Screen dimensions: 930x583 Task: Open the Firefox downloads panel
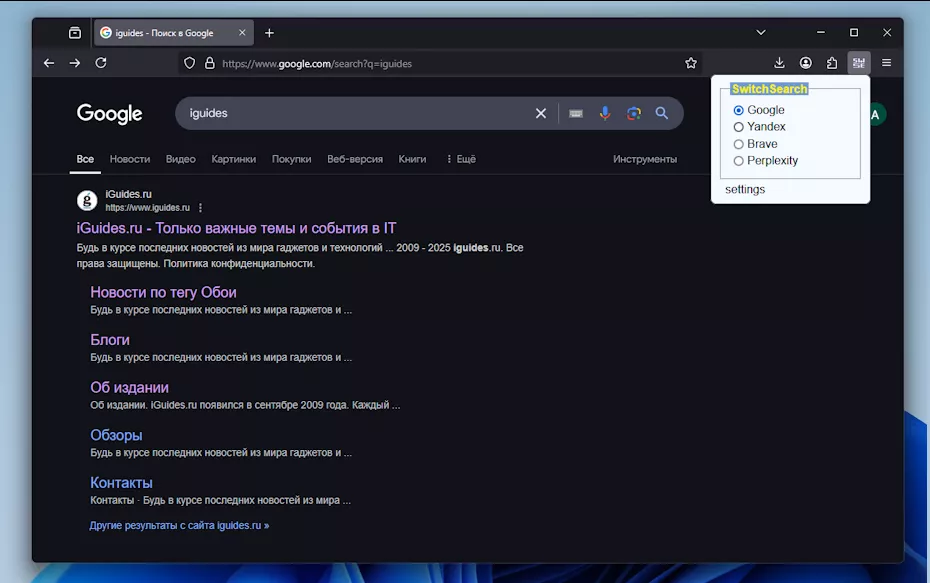pyautogui.click(x=780, y=63)
